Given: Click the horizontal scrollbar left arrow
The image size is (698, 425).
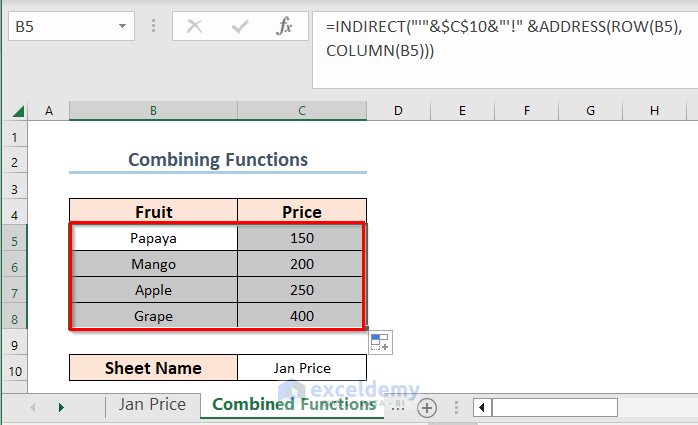Looking at the screenshot, I should pyautogui.click(x=483, y=407).
